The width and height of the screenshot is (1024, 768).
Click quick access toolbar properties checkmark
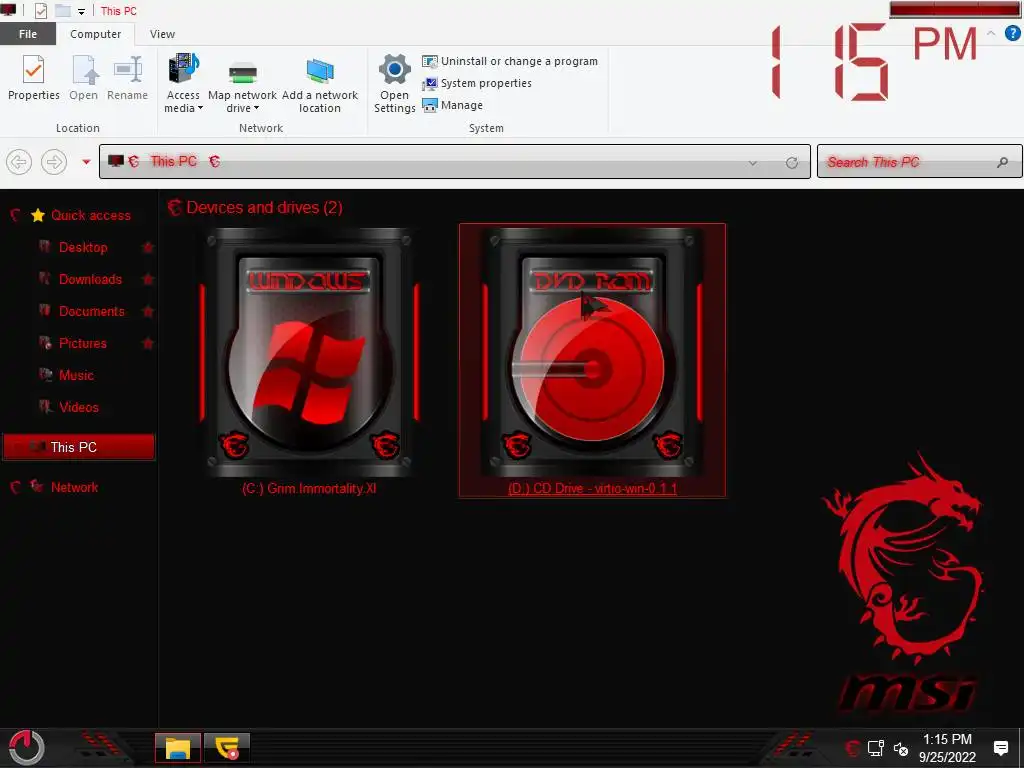(x=40, y=11)
